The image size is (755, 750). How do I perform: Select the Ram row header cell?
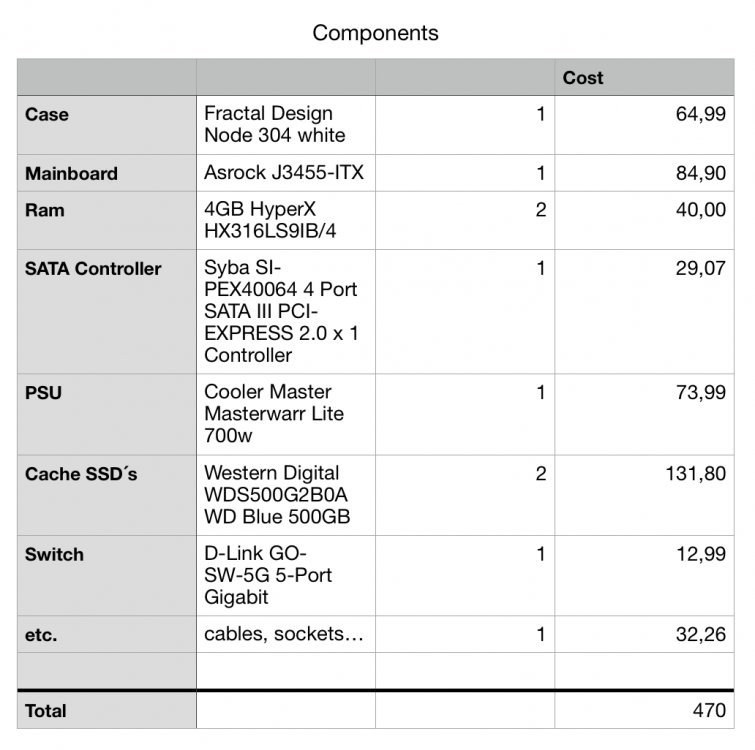pos(107,220)
